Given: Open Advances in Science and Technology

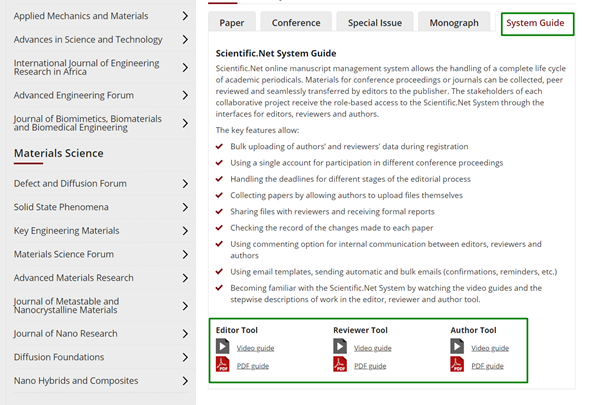Looking at the screenshot, I should (x=88, y=40).
